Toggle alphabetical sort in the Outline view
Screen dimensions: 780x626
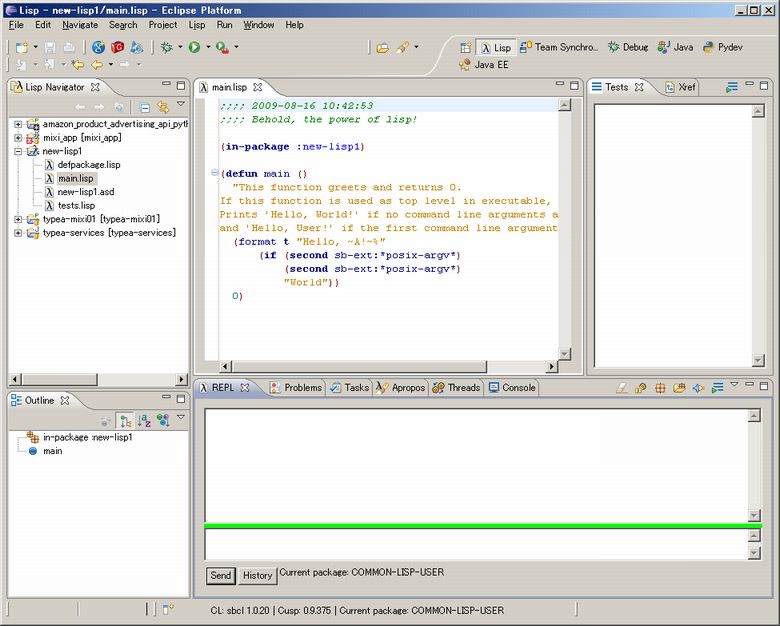coord(144,420)
